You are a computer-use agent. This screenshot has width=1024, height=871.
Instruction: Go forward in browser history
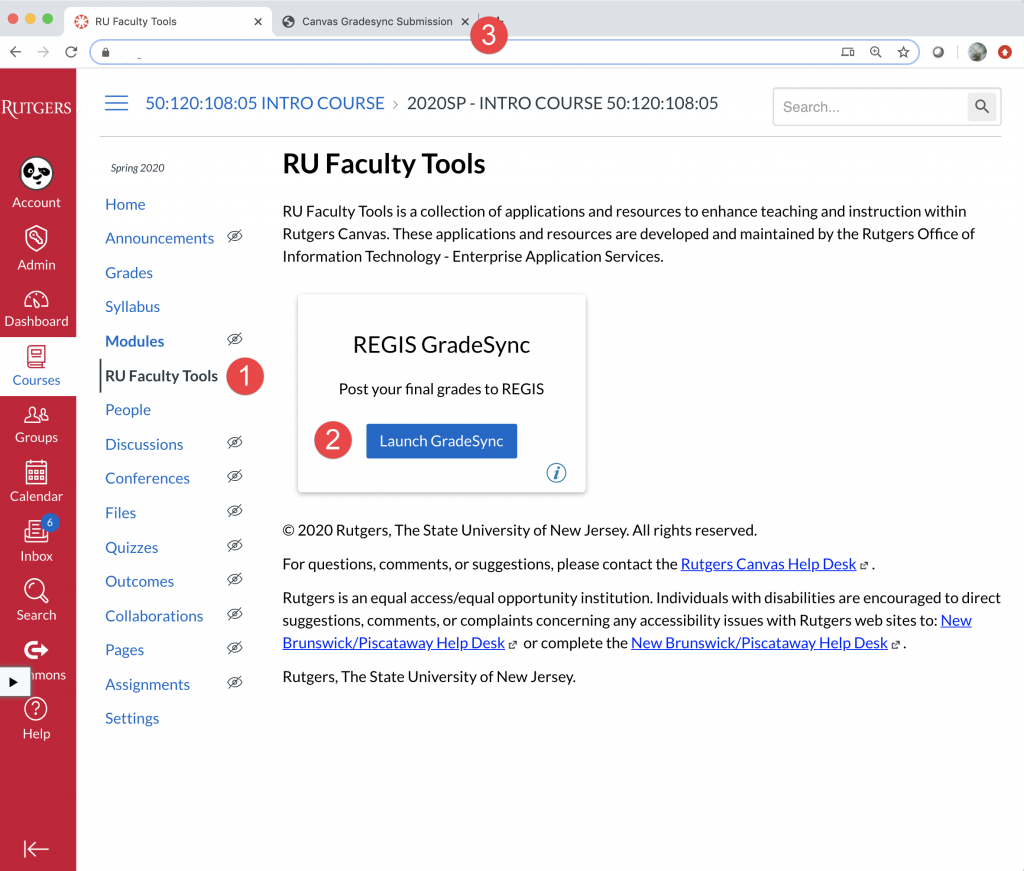point(43,52)
